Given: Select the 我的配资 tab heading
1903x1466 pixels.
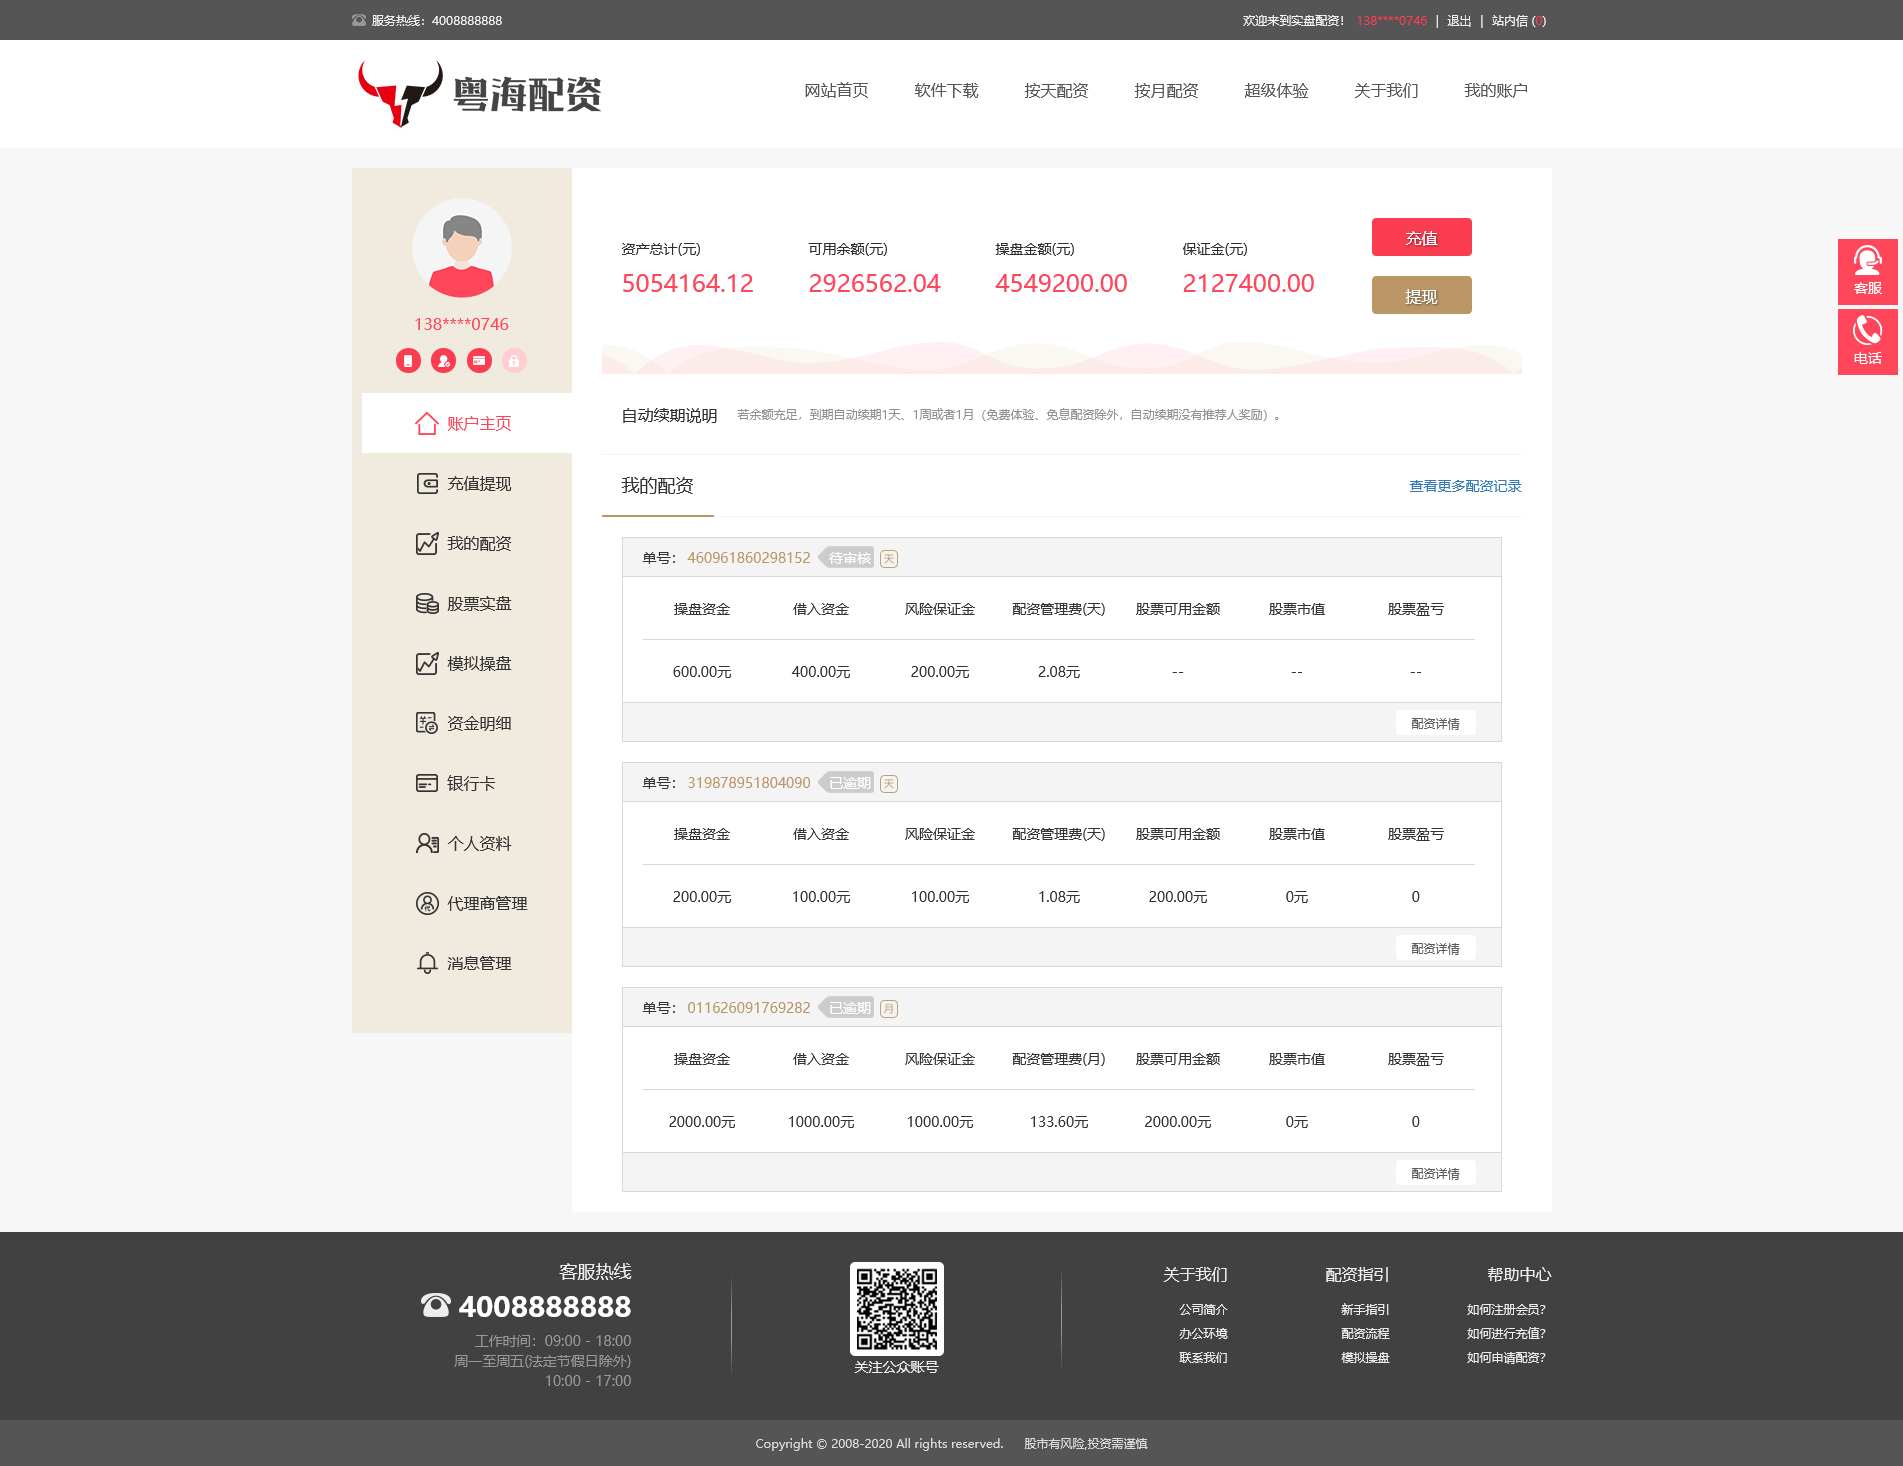Looking at the screenshot, I should click(657, 486).
